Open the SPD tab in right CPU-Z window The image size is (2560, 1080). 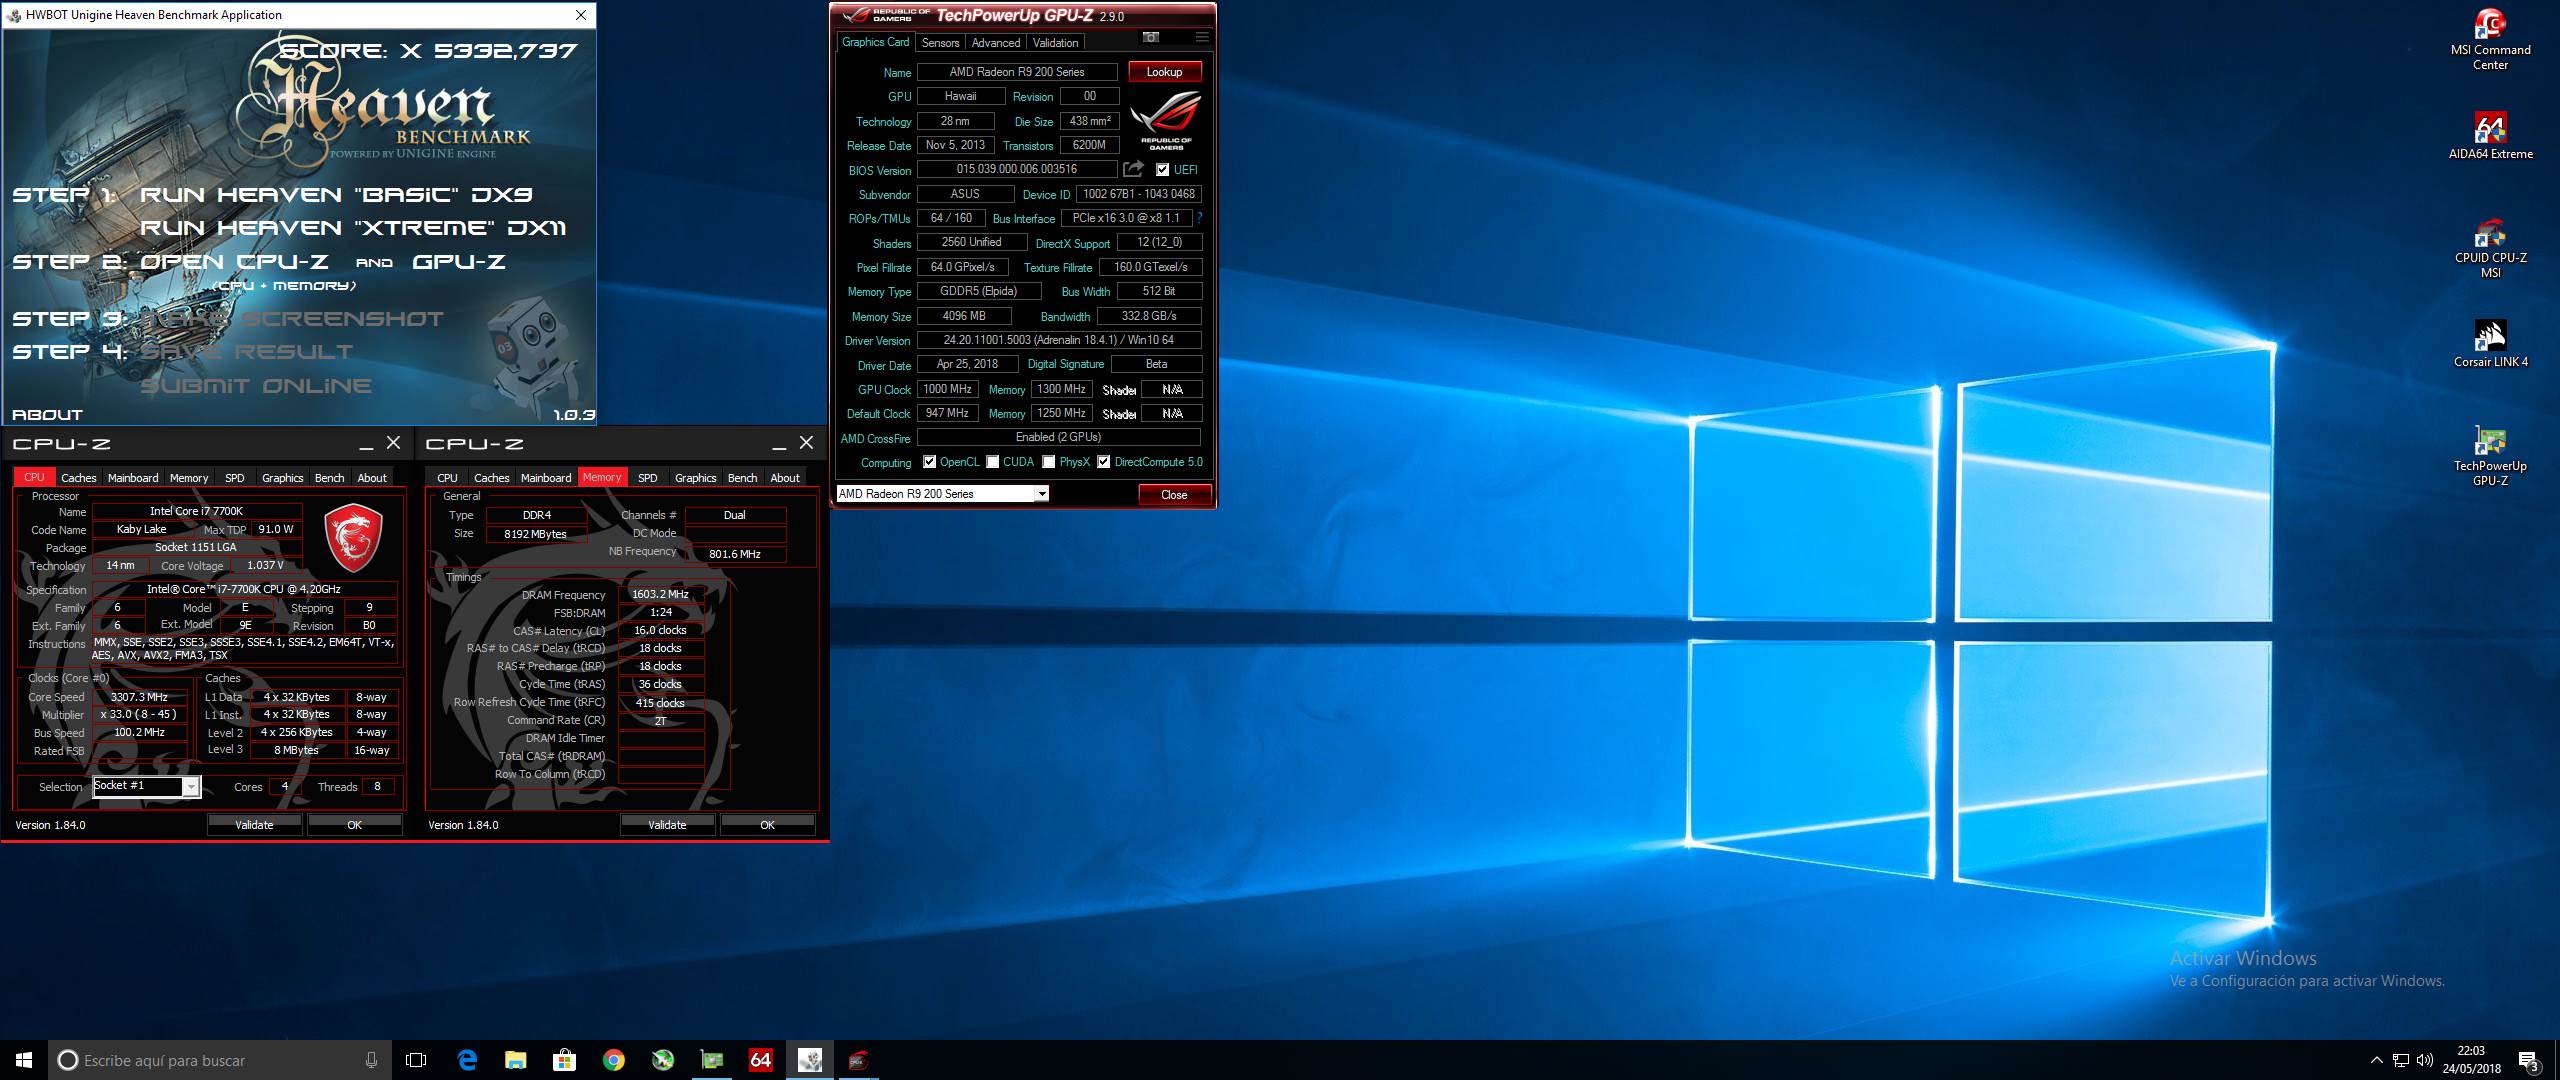pyautogui.click(x=648, y=478)
